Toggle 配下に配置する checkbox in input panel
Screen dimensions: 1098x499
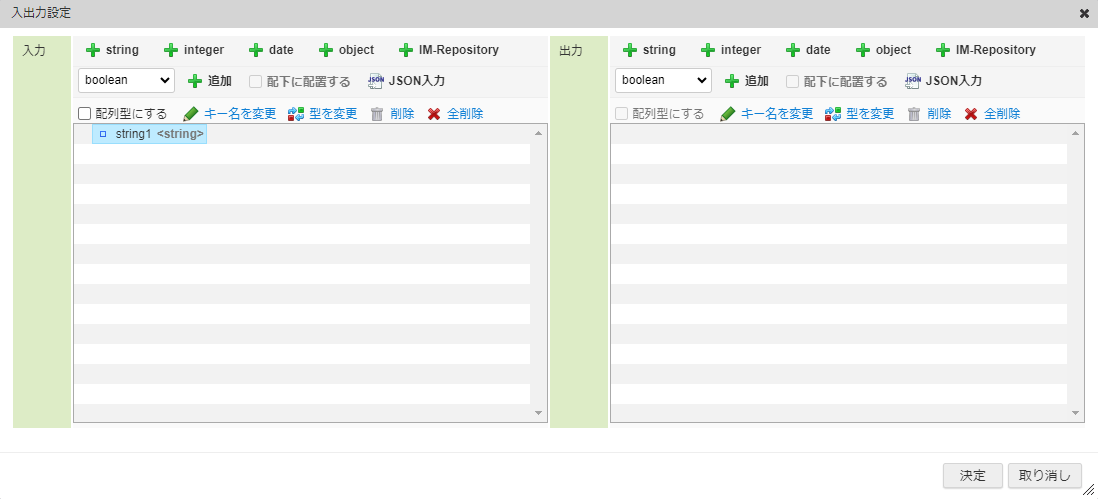click(x=256, y=81)
